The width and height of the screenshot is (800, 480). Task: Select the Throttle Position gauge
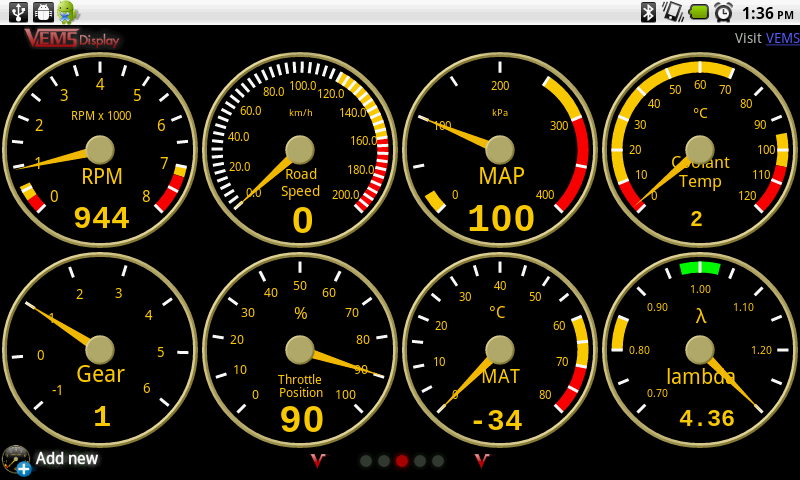[x=300, y=350]
